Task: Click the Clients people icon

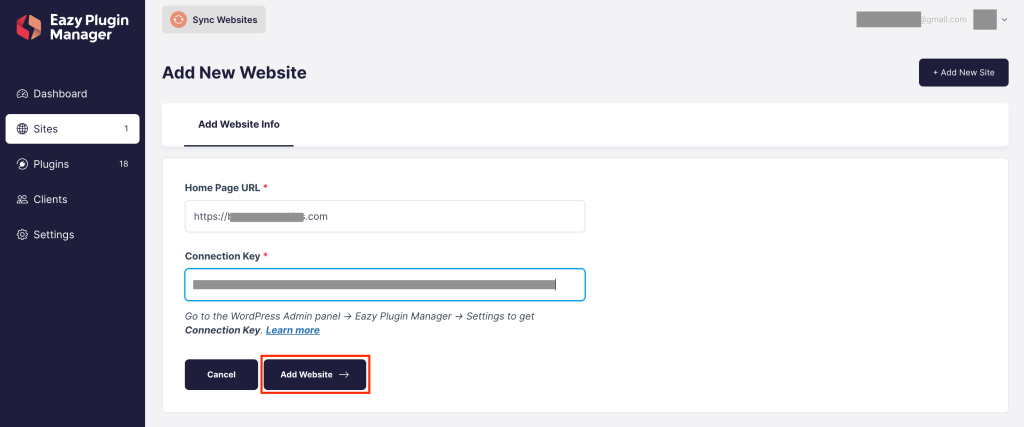Action: pos(22,199)
